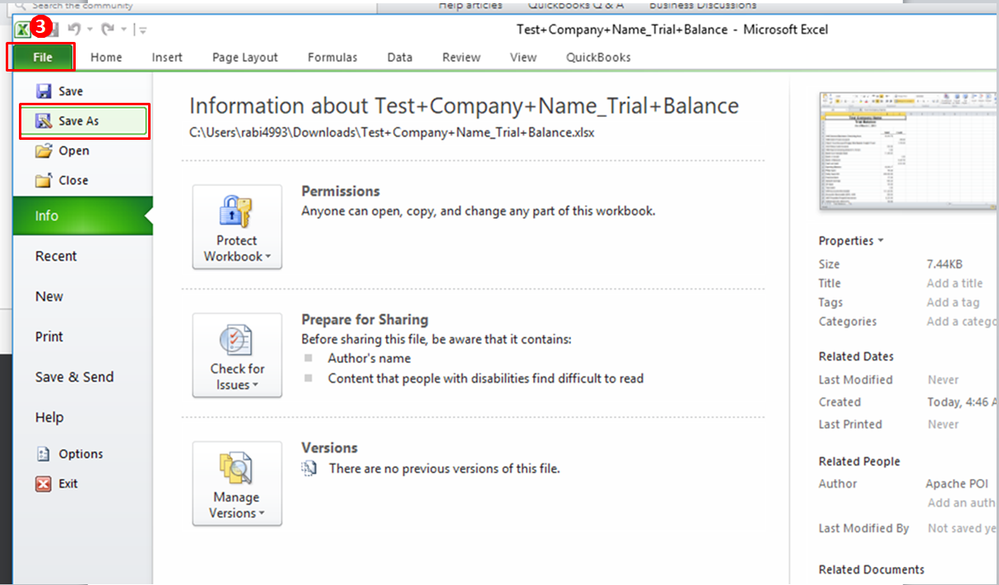Choose Save As in the File menu

click(x=84, y=121)
